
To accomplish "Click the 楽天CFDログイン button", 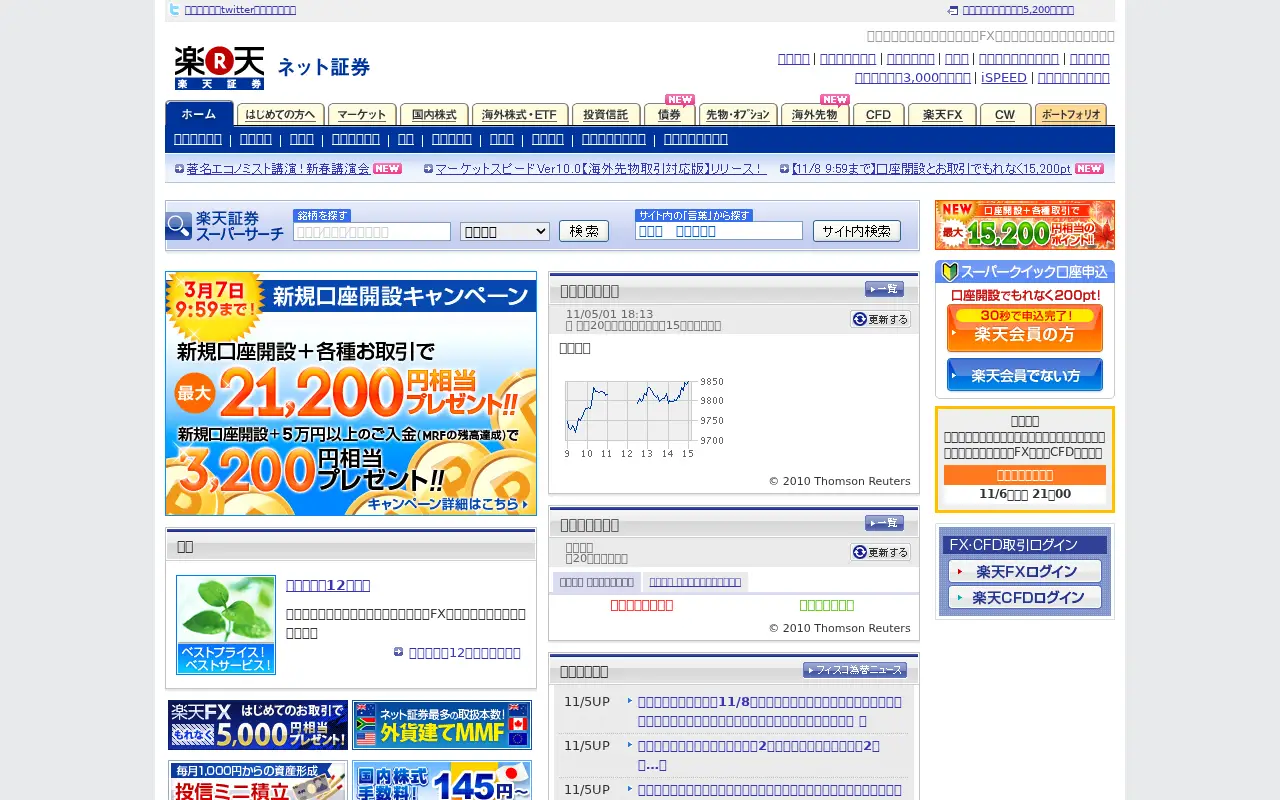I will pos(1025,597).
